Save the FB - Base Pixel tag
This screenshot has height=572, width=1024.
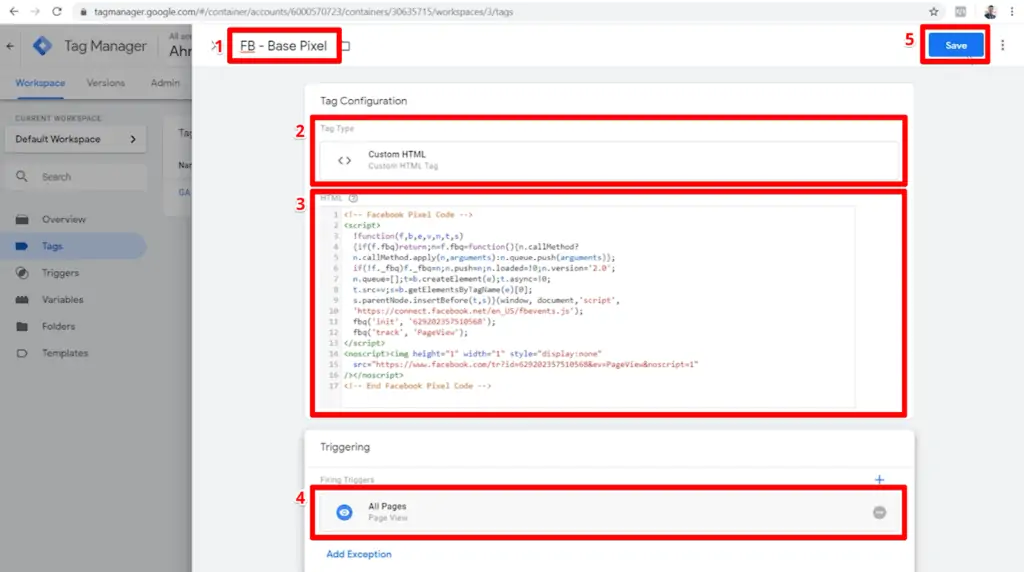[955, 45]
